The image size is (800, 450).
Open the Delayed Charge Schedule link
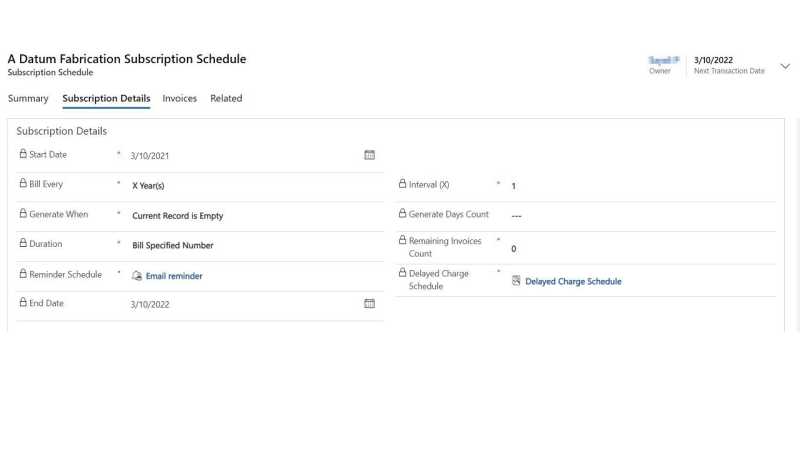click(573, 281)
